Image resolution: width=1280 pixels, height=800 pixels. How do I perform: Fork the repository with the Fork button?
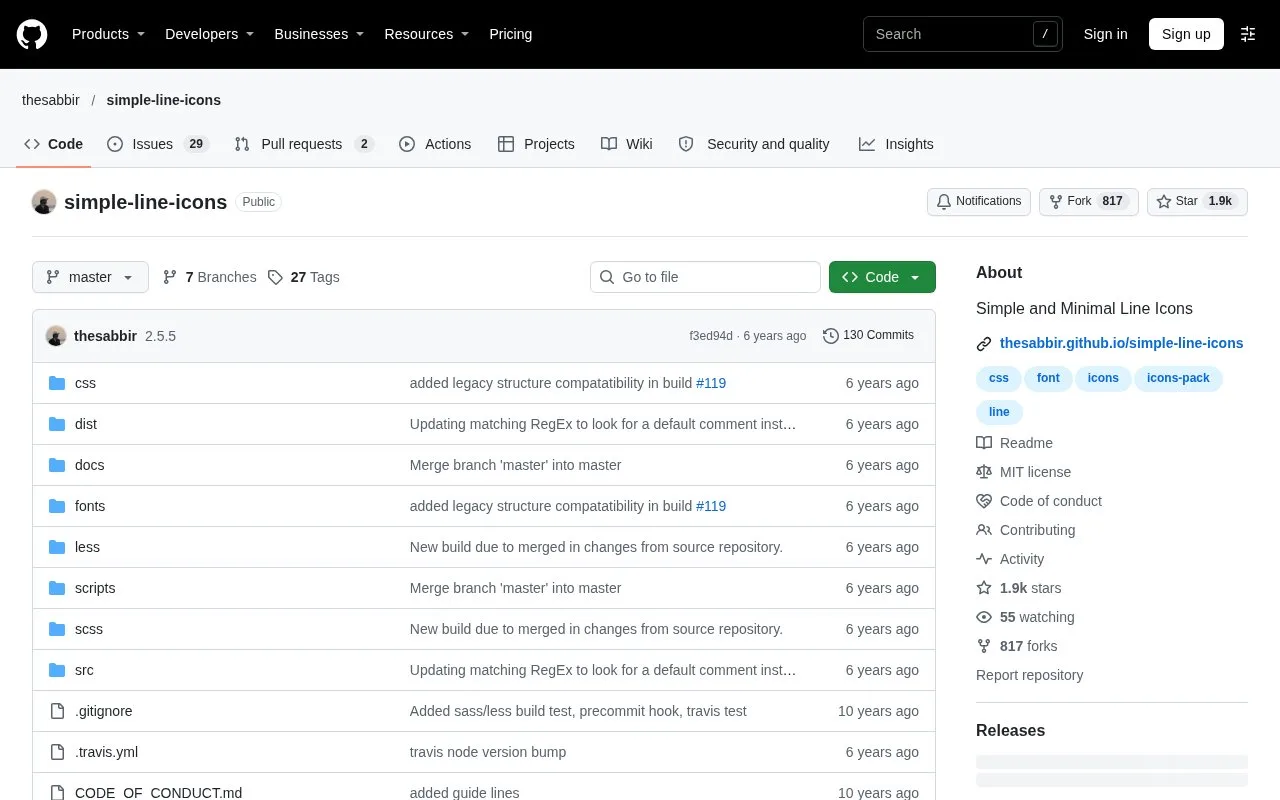coord(1088,201)
